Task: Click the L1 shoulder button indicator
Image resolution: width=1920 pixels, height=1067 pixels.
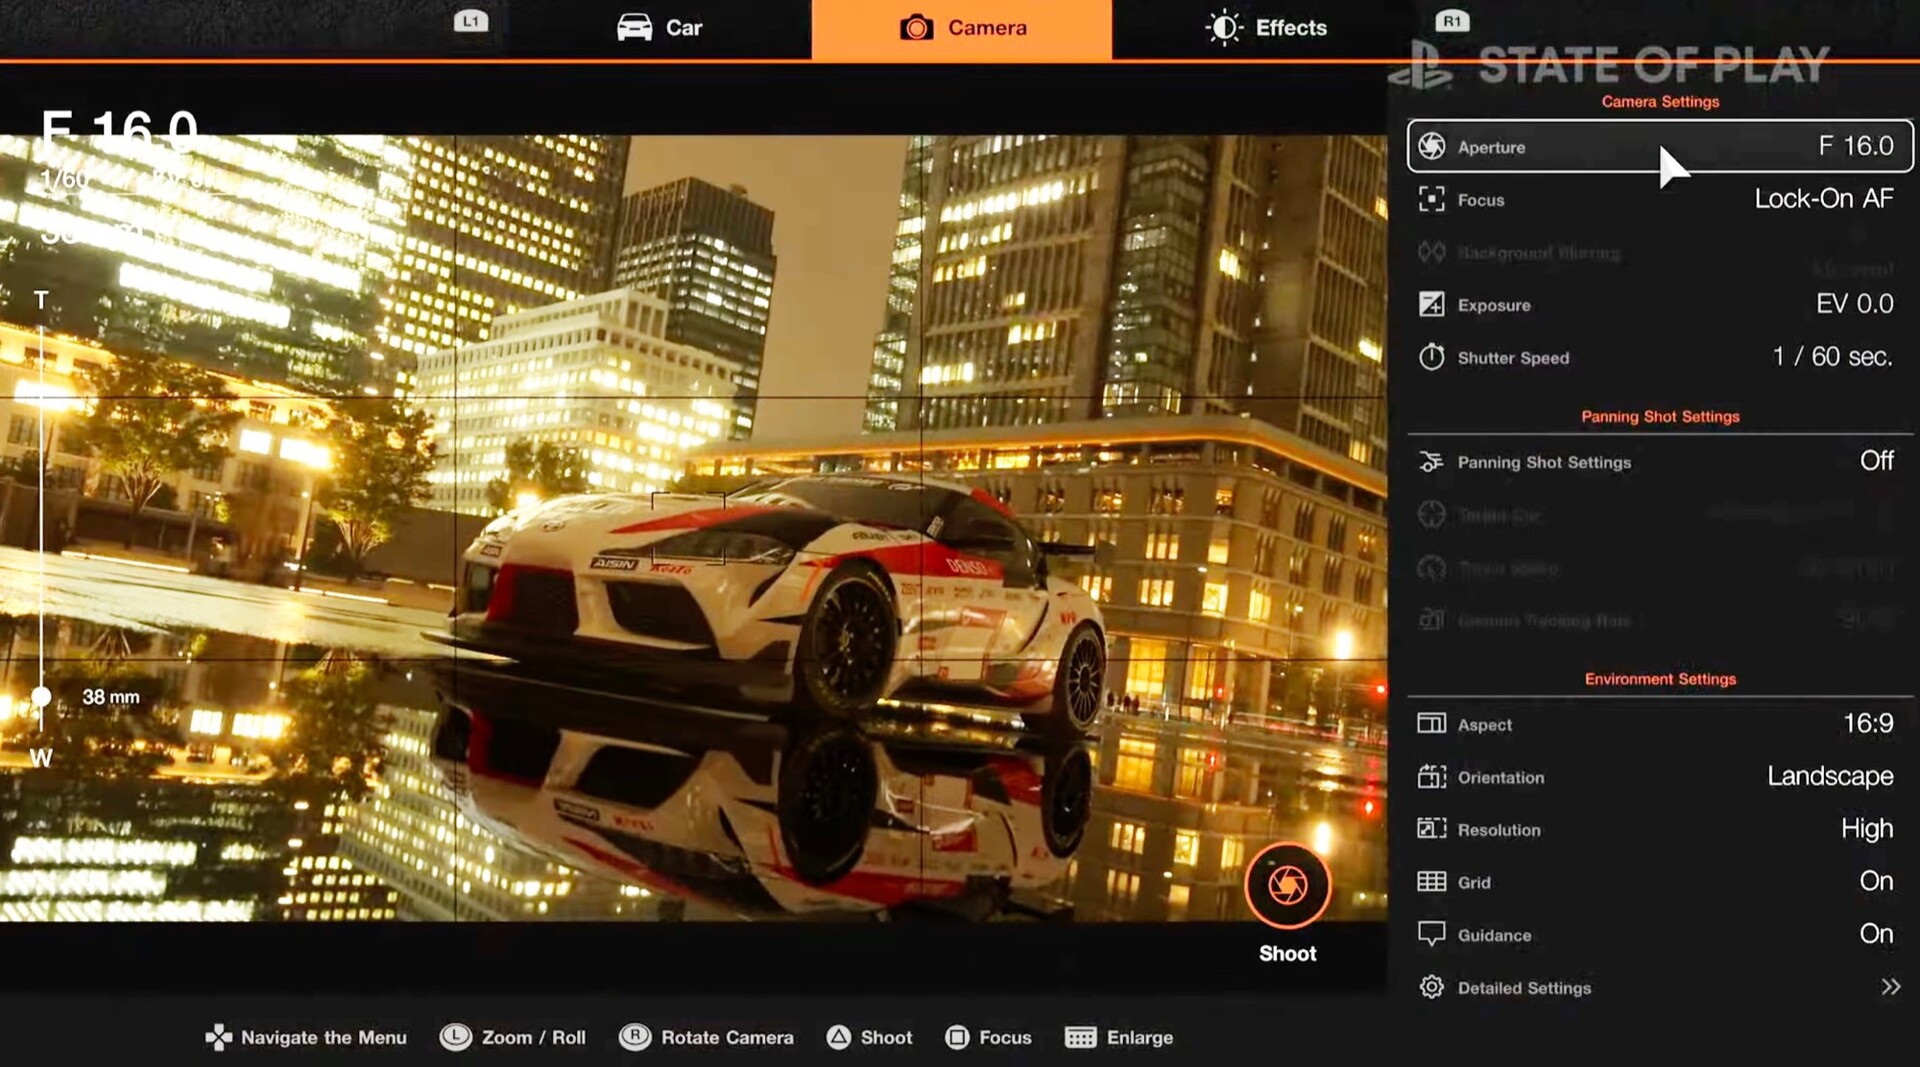Action: [x=471, y=21]
